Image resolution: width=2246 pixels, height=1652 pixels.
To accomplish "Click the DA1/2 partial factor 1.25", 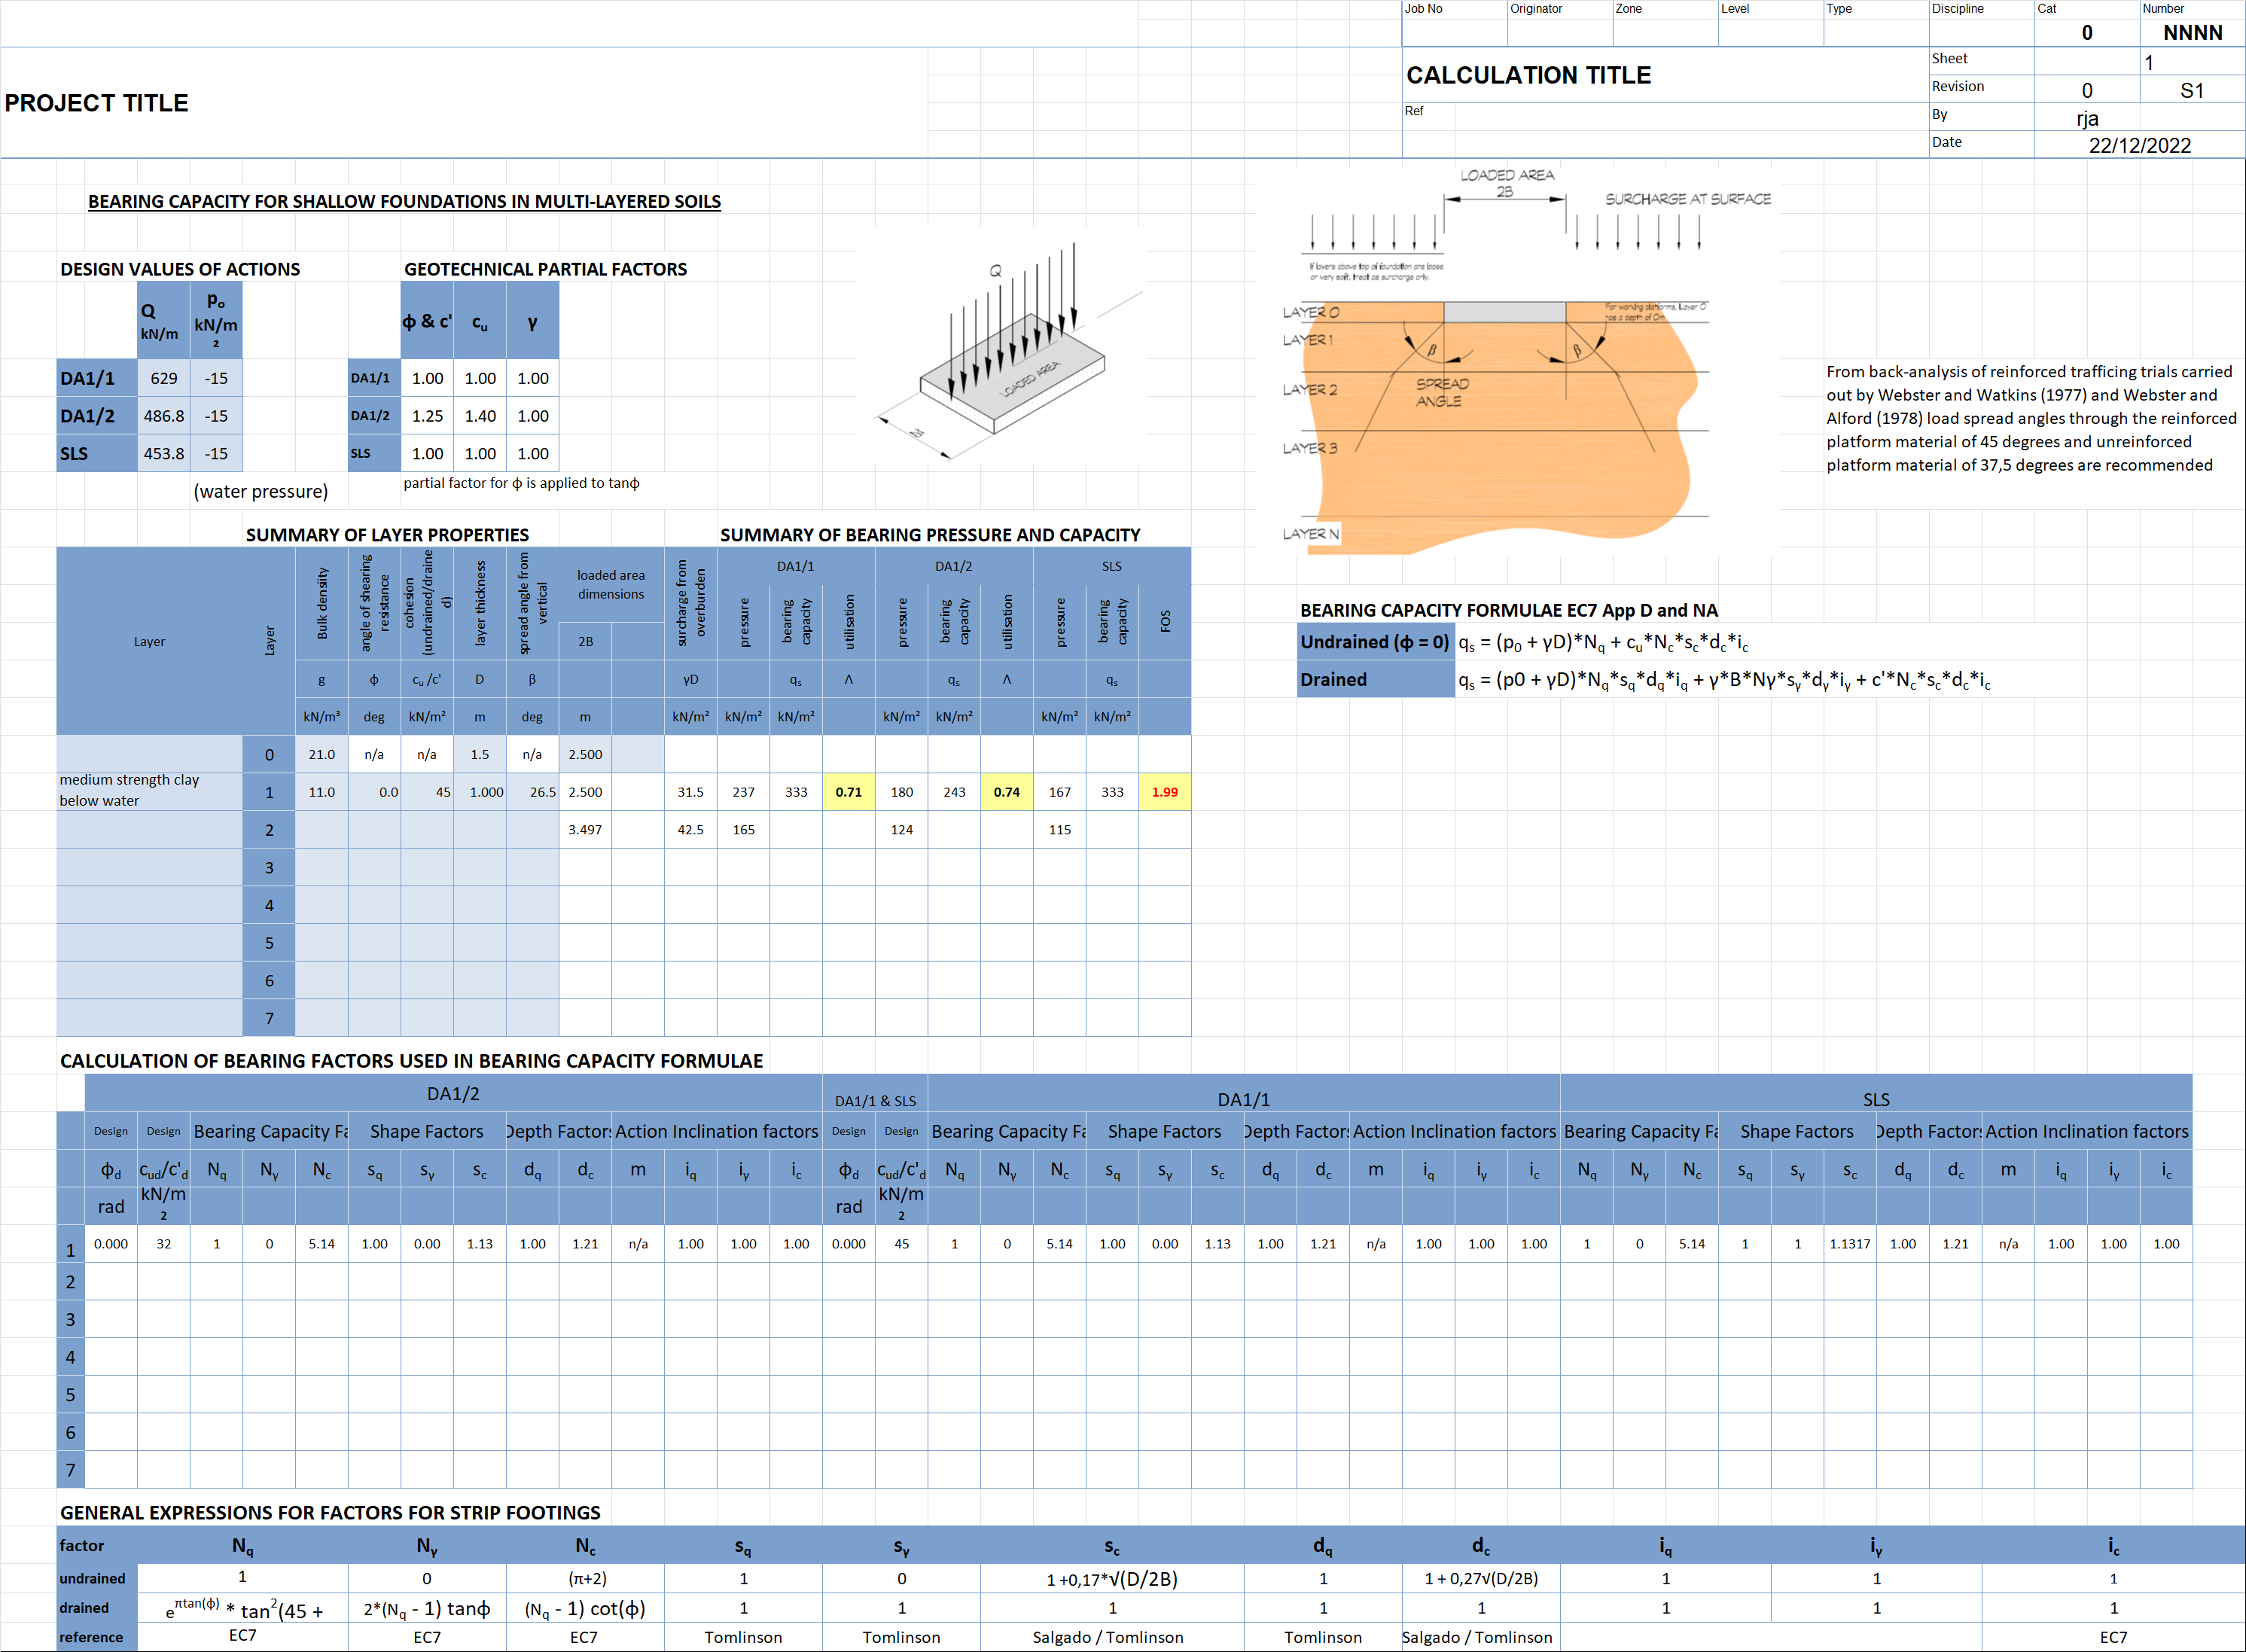I will click(x=427, y=416).
